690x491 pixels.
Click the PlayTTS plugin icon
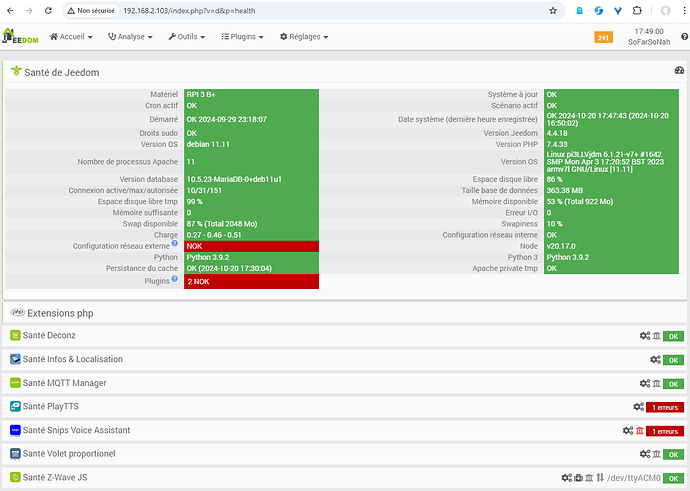click(x=15, y=407)
